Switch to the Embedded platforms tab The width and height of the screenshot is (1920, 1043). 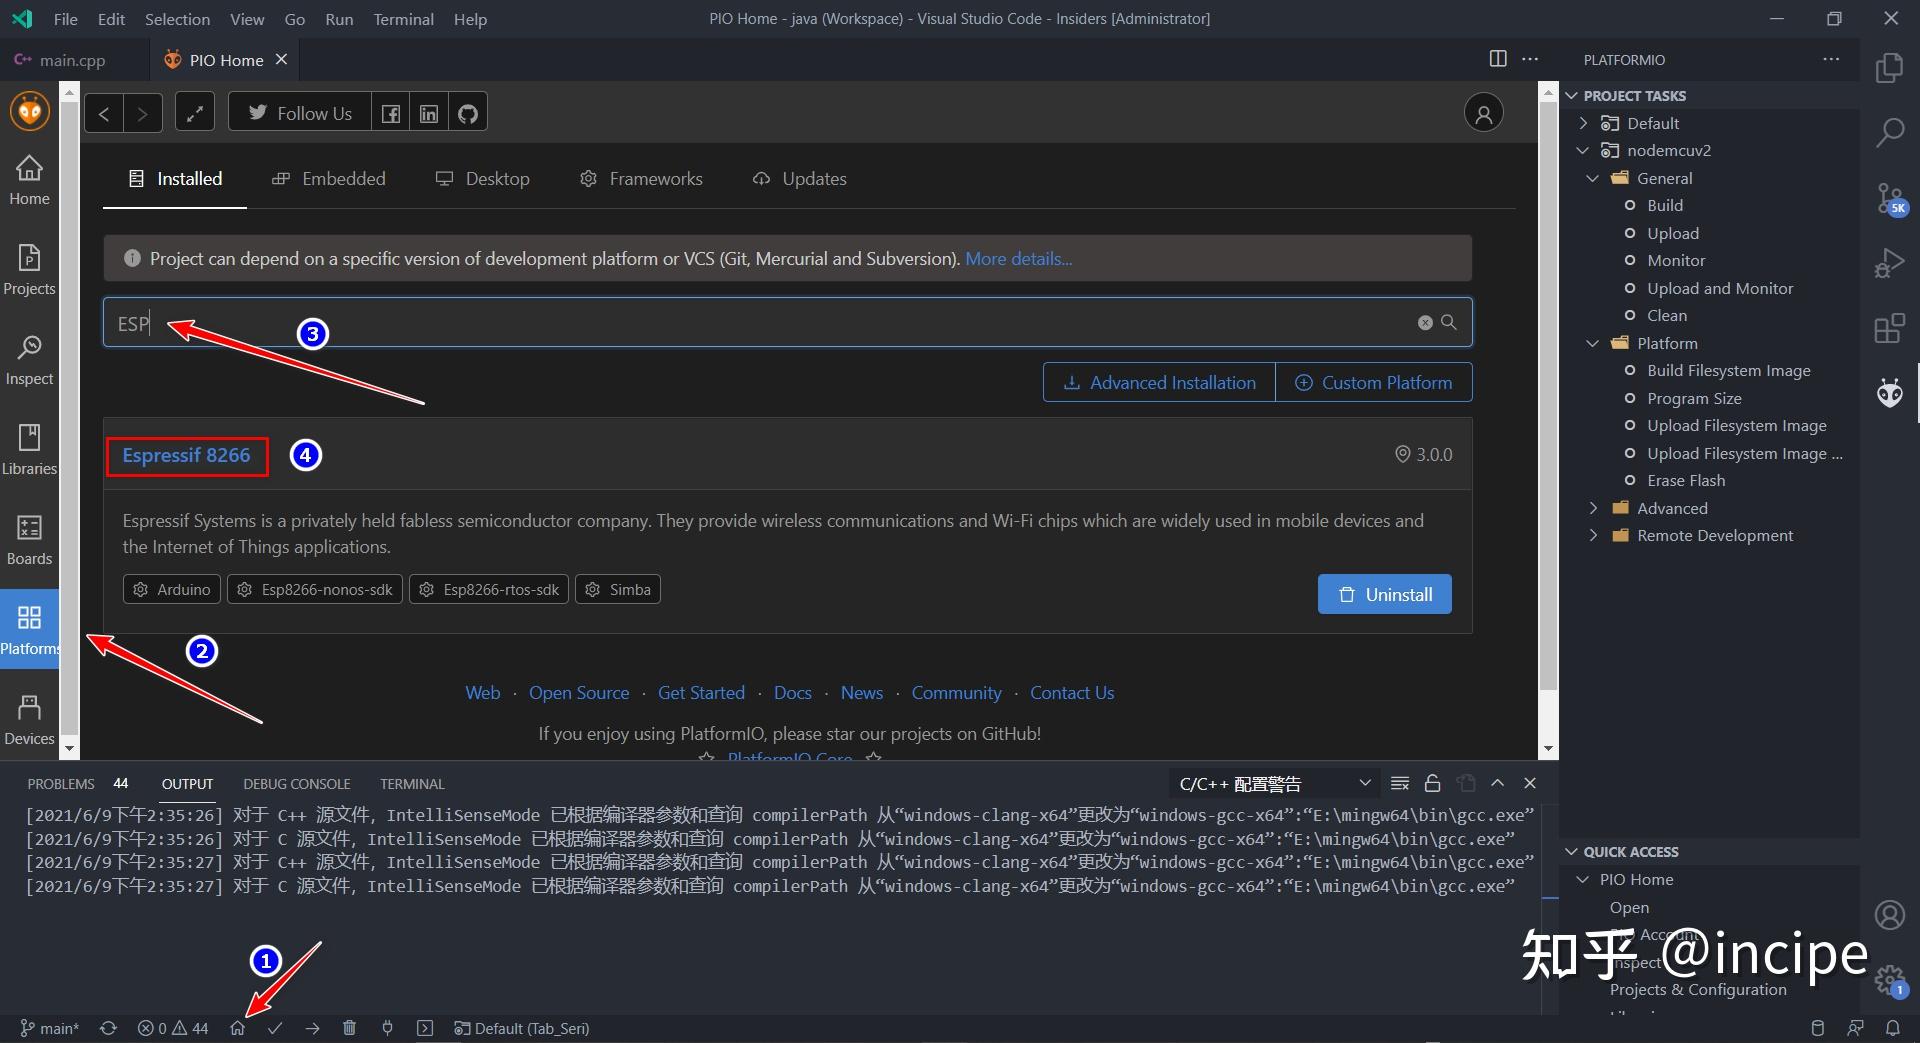click(328, 179)
